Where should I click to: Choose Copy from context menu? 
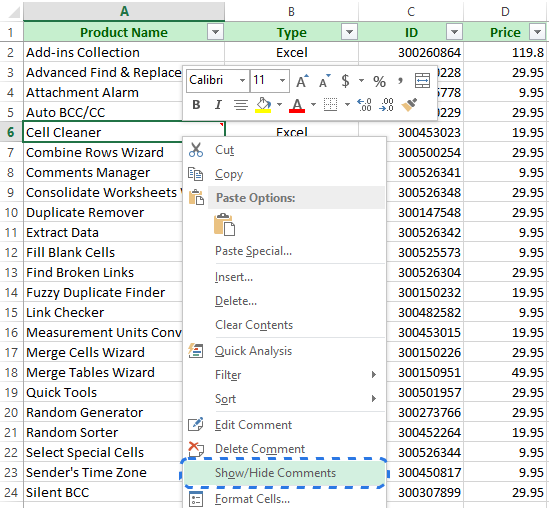[284, 174]
